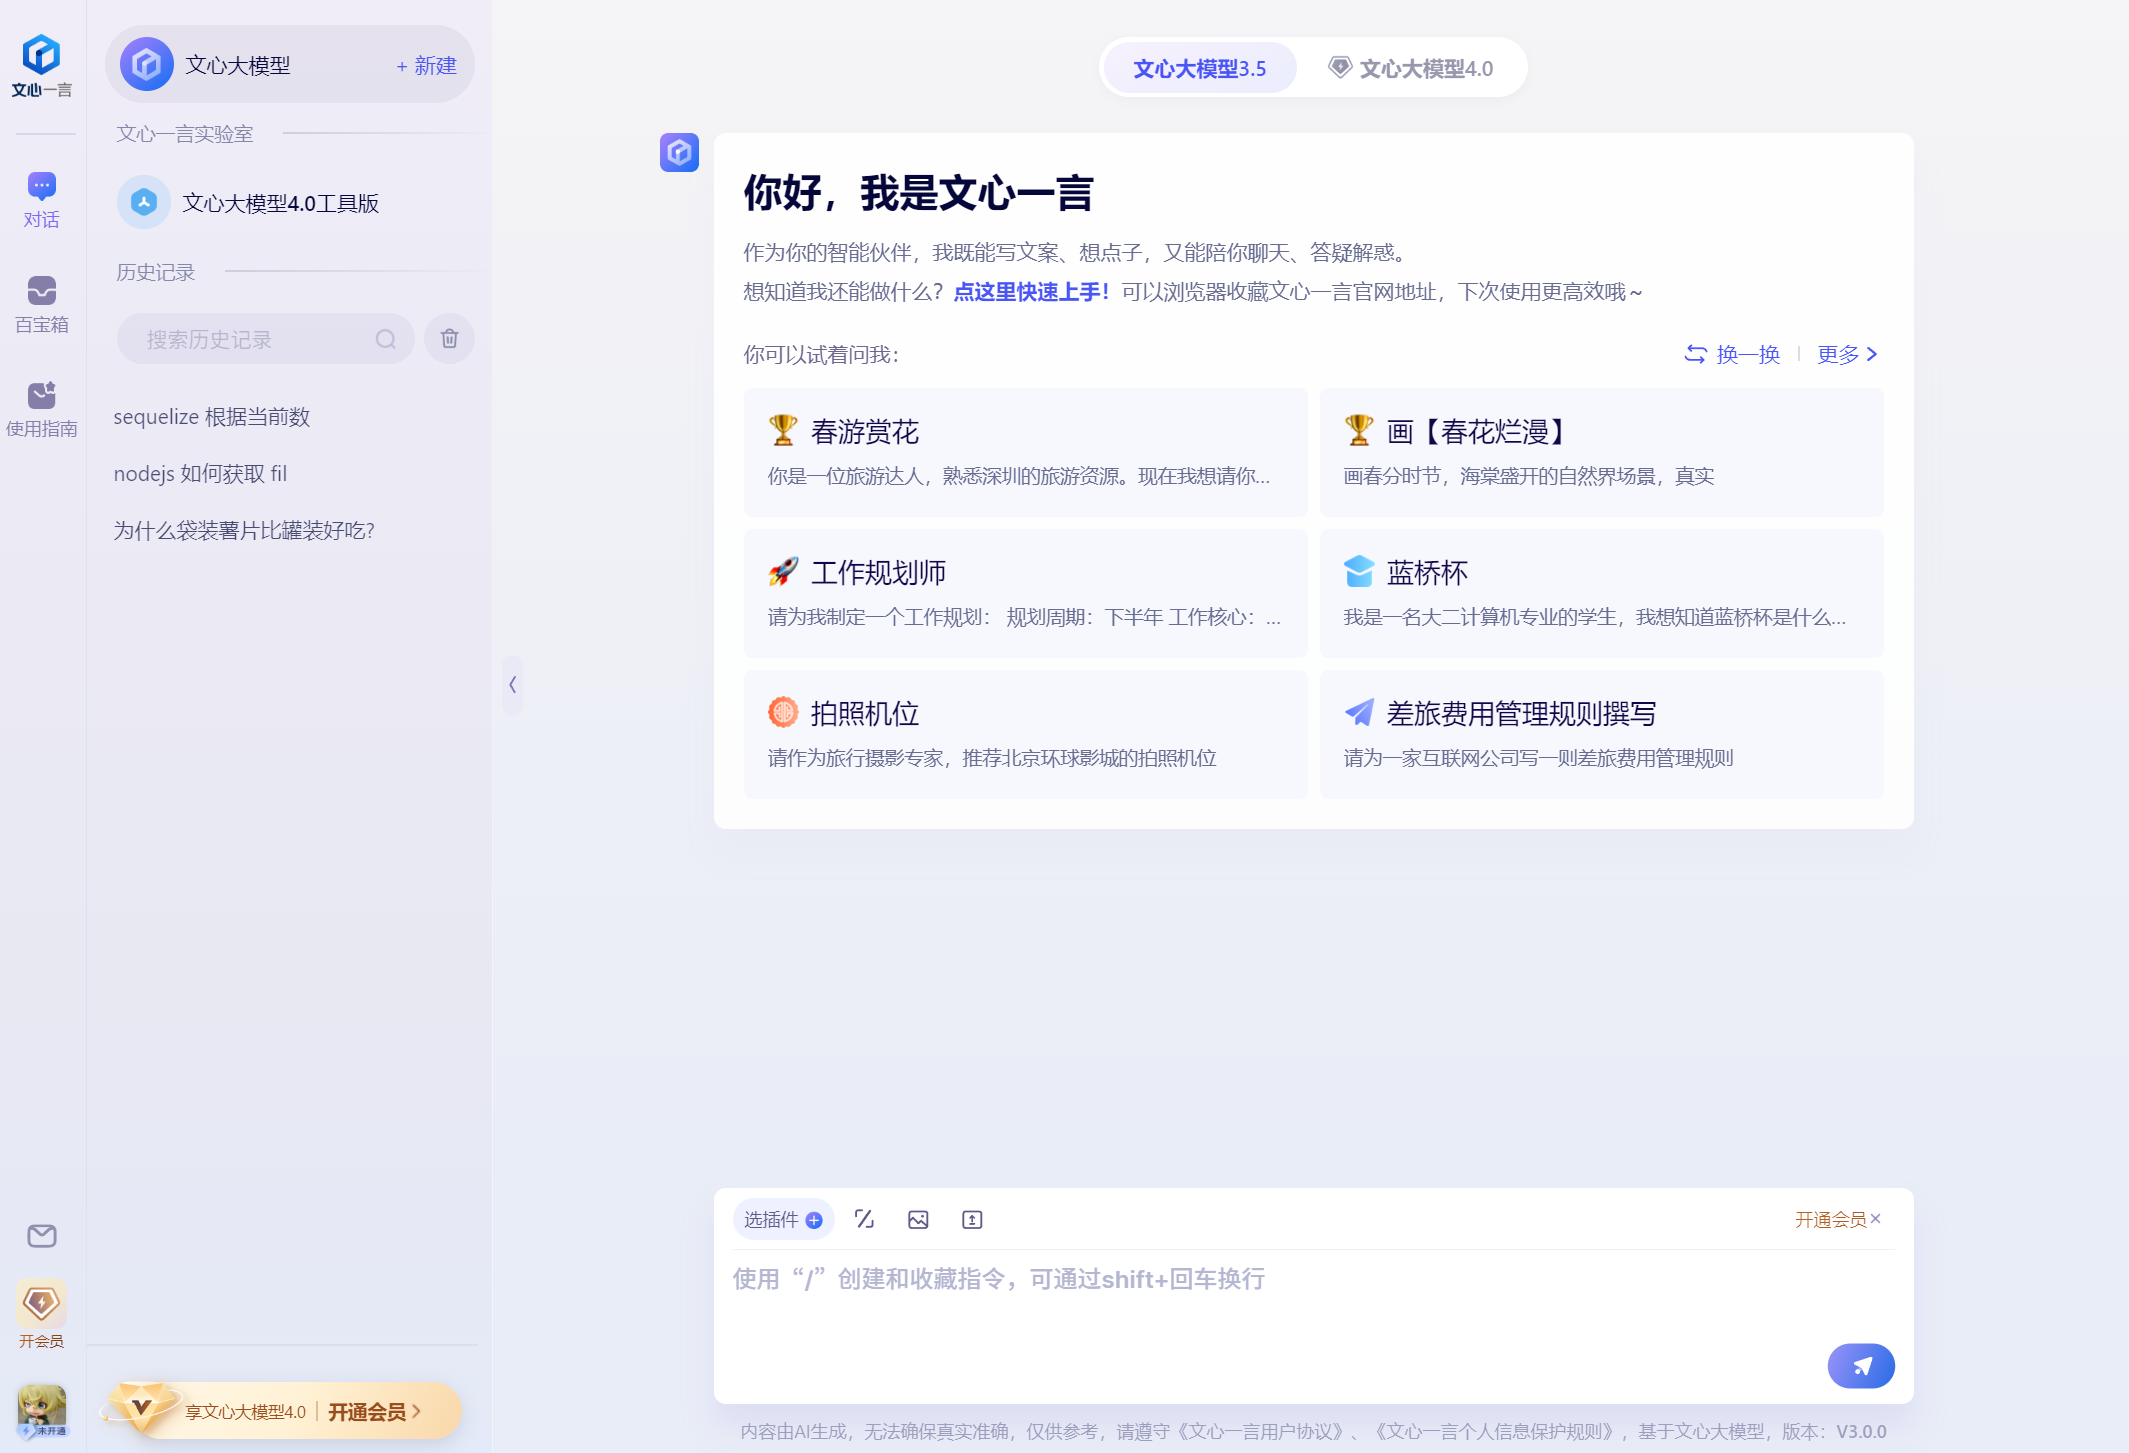Click the assistant avatar icon beside greeting
The width and height of the screenshot is (2129, 1453).
[x=679, y=153]
